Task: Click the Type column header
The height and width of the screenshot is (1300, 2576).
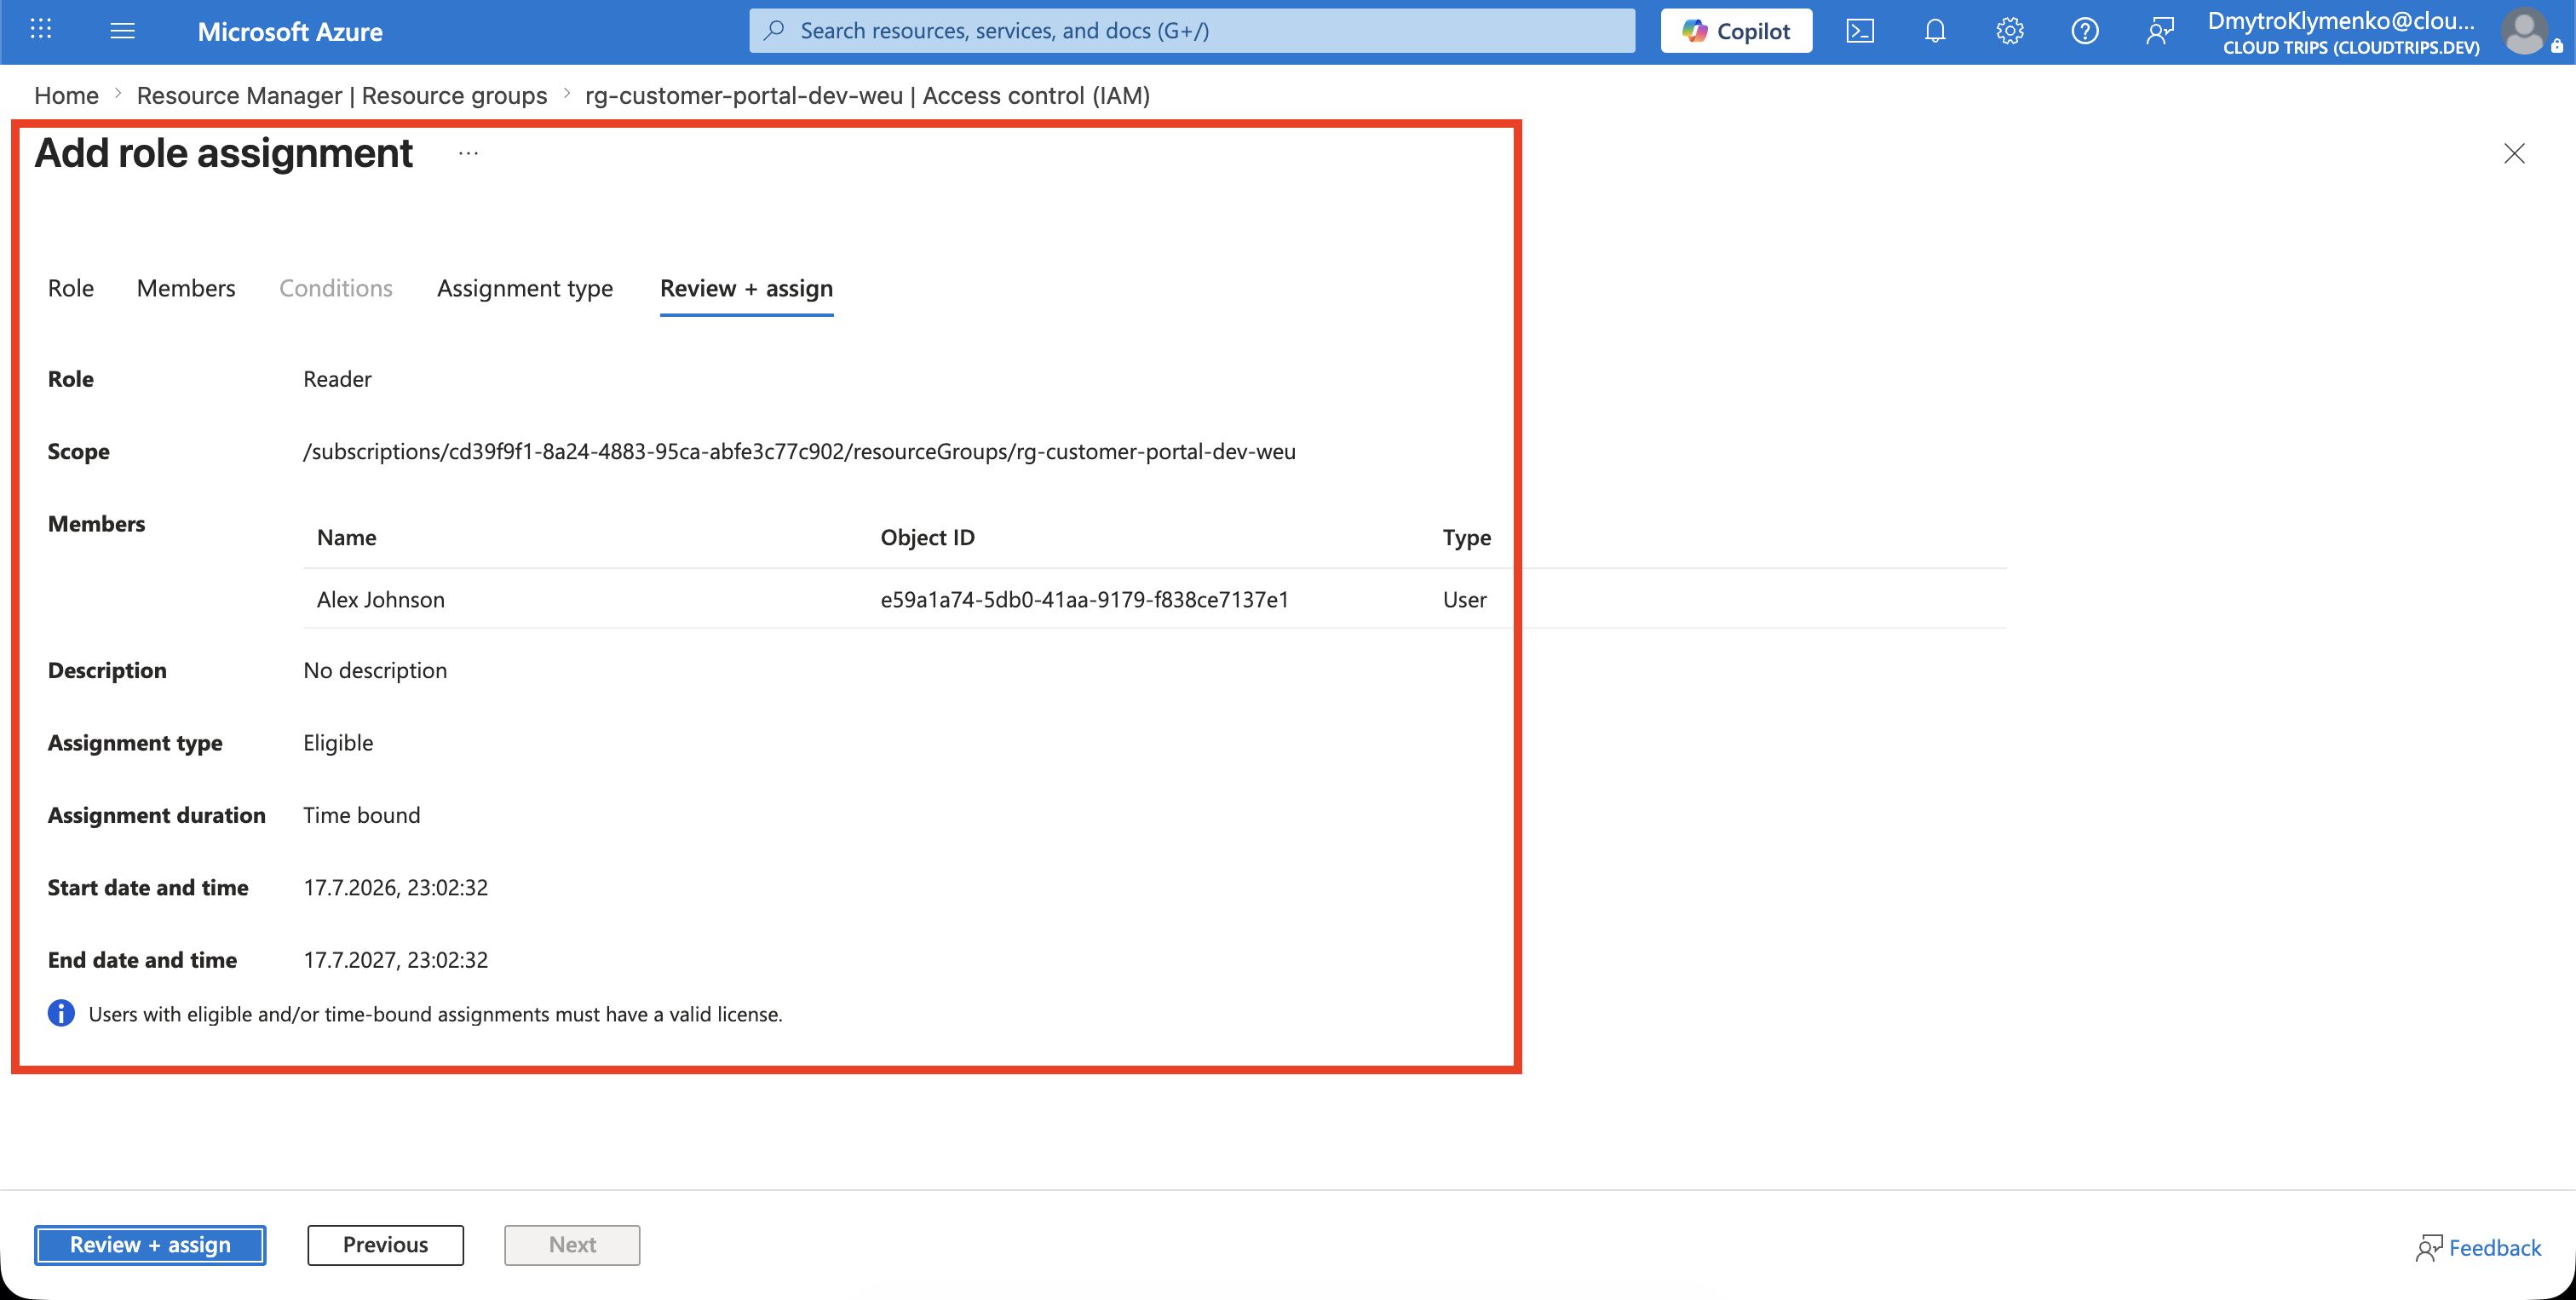Action: point(1466,537)
